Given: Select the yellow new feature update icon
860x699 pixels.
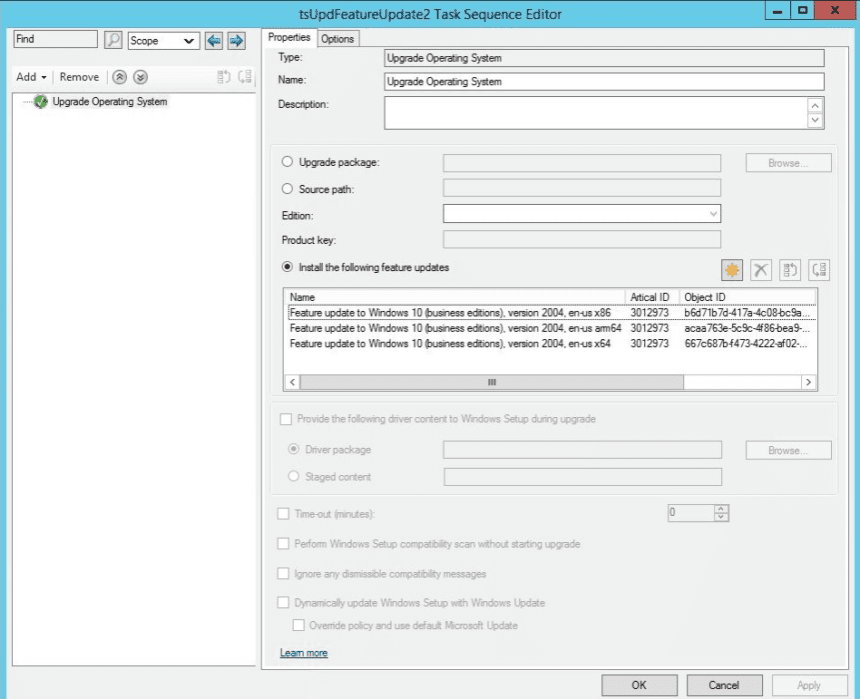Looking at the screenshot, I should pos(732,267).
